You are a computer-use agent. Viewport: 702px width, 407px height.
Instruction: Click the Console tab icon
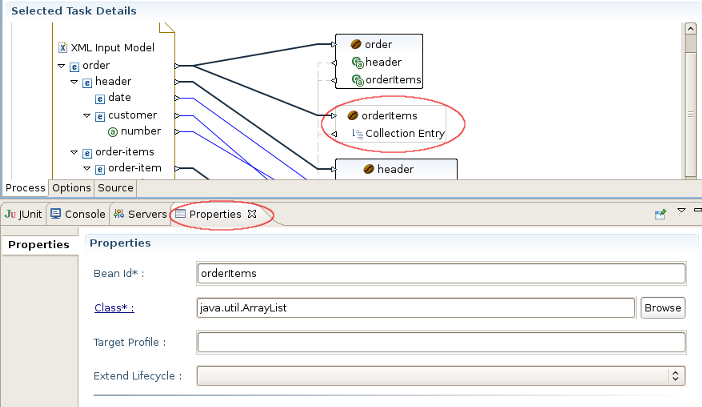pyautogui.click(x=56, y=214)
